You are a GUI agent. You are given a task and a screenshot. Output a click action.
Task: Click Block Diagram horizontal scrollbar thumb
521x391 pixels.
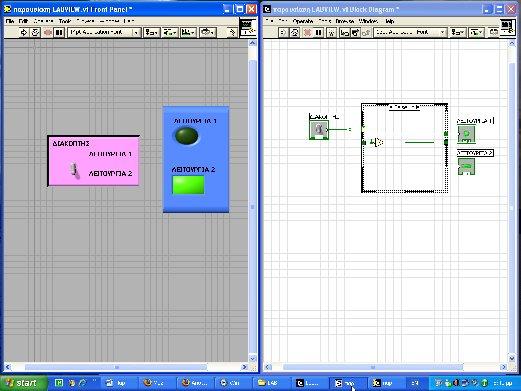coord(373,367)
